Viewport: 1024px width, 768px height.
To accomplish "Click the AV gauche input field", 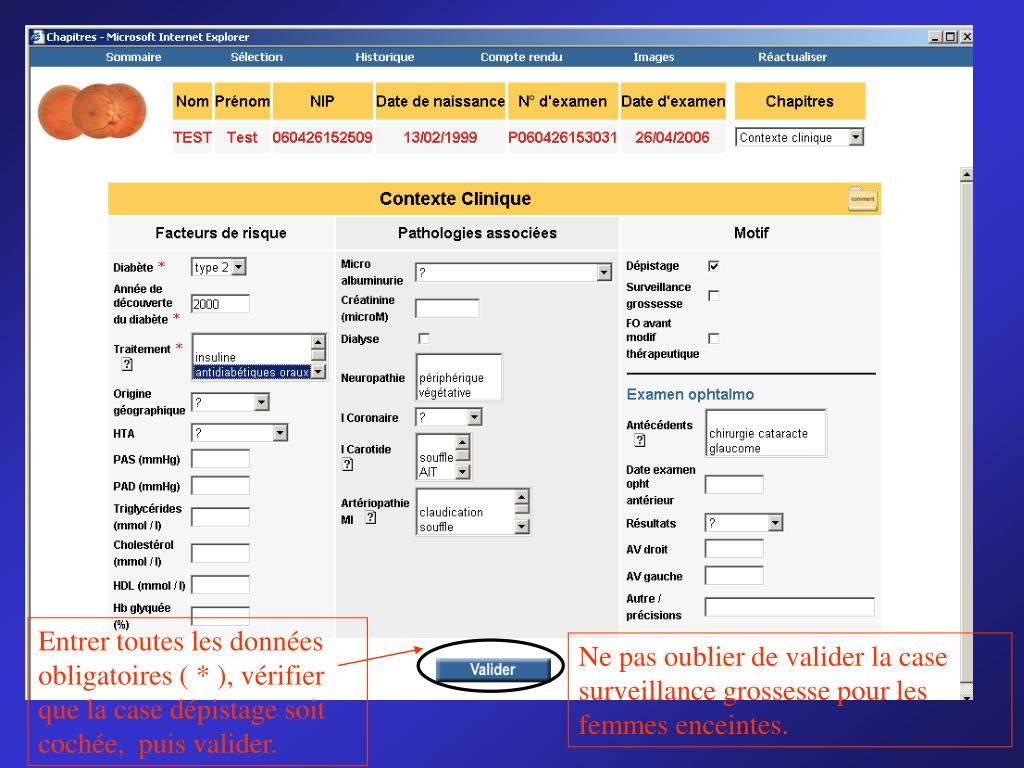I will 734,575.
